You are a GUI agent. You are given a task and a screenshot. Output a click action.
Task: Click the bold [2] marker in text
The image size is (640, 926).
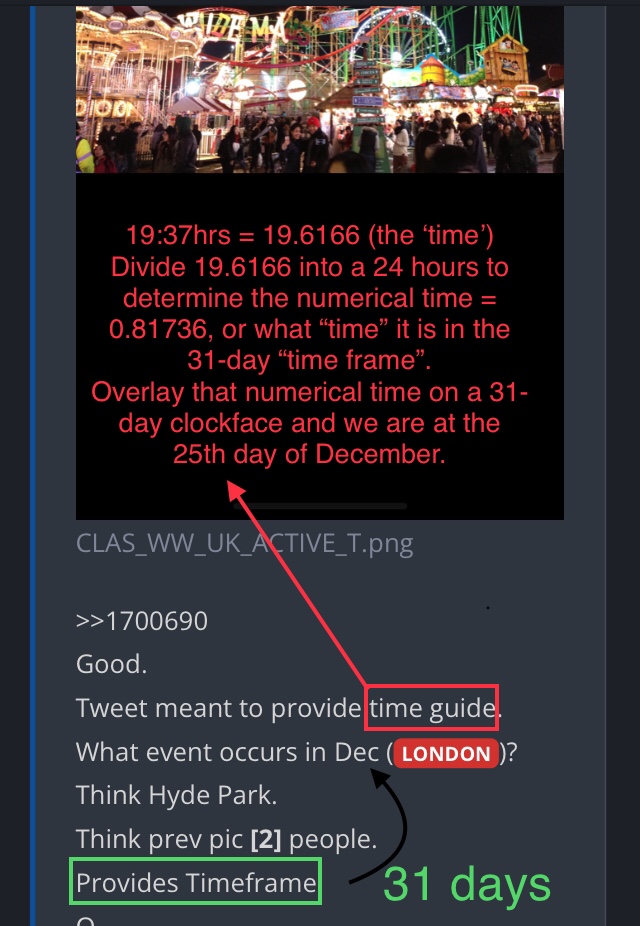[266, 839]
